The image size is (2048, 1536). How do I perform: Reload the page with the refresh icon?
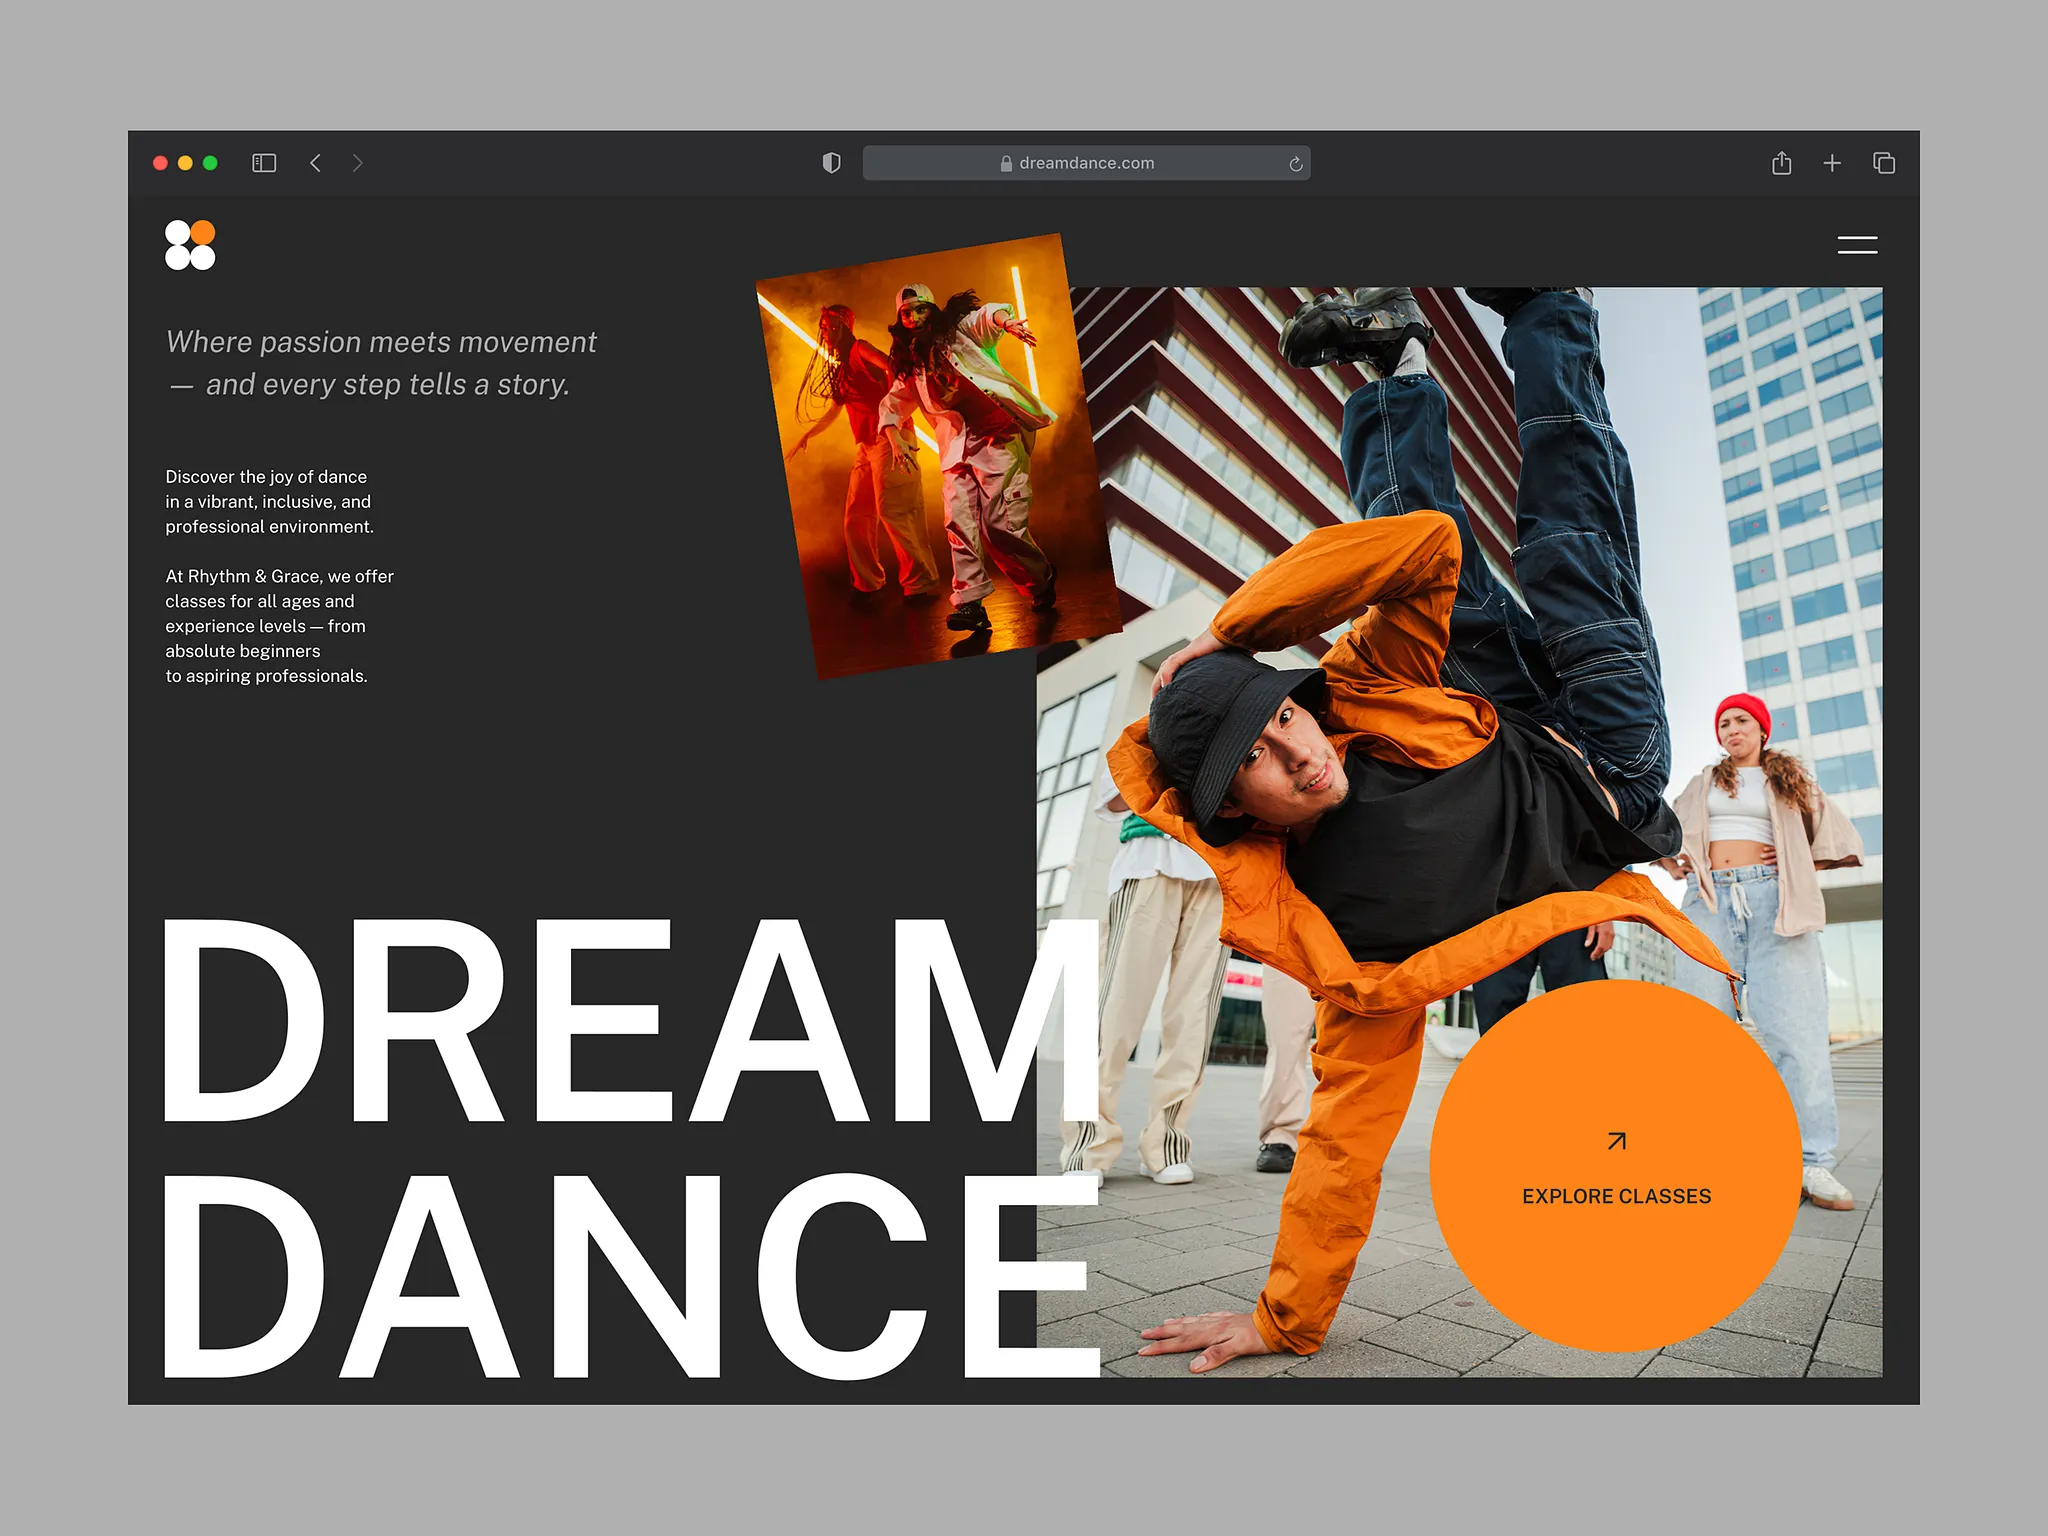1295,164
